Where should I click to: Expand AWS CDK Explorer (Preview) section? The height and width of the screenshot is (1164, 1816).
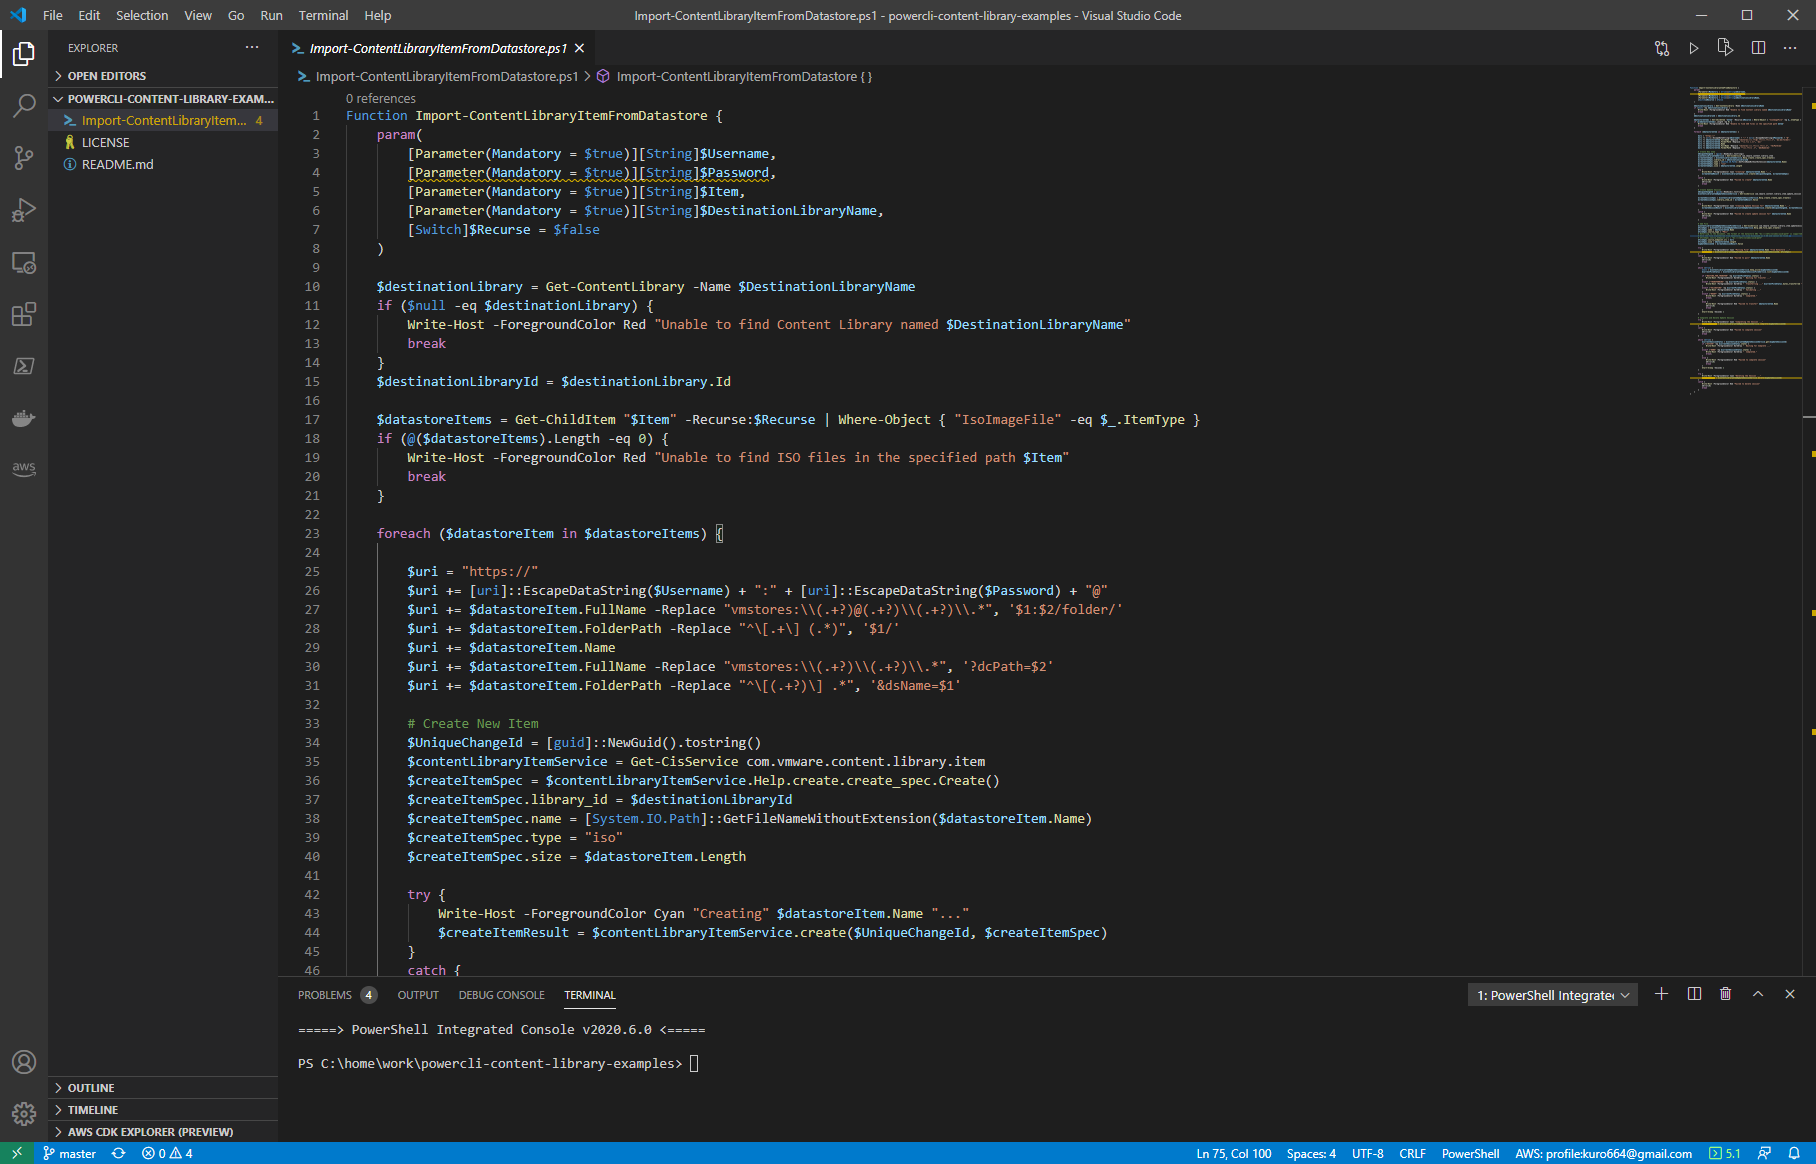pyautogui.click(x=163, y=1132)
